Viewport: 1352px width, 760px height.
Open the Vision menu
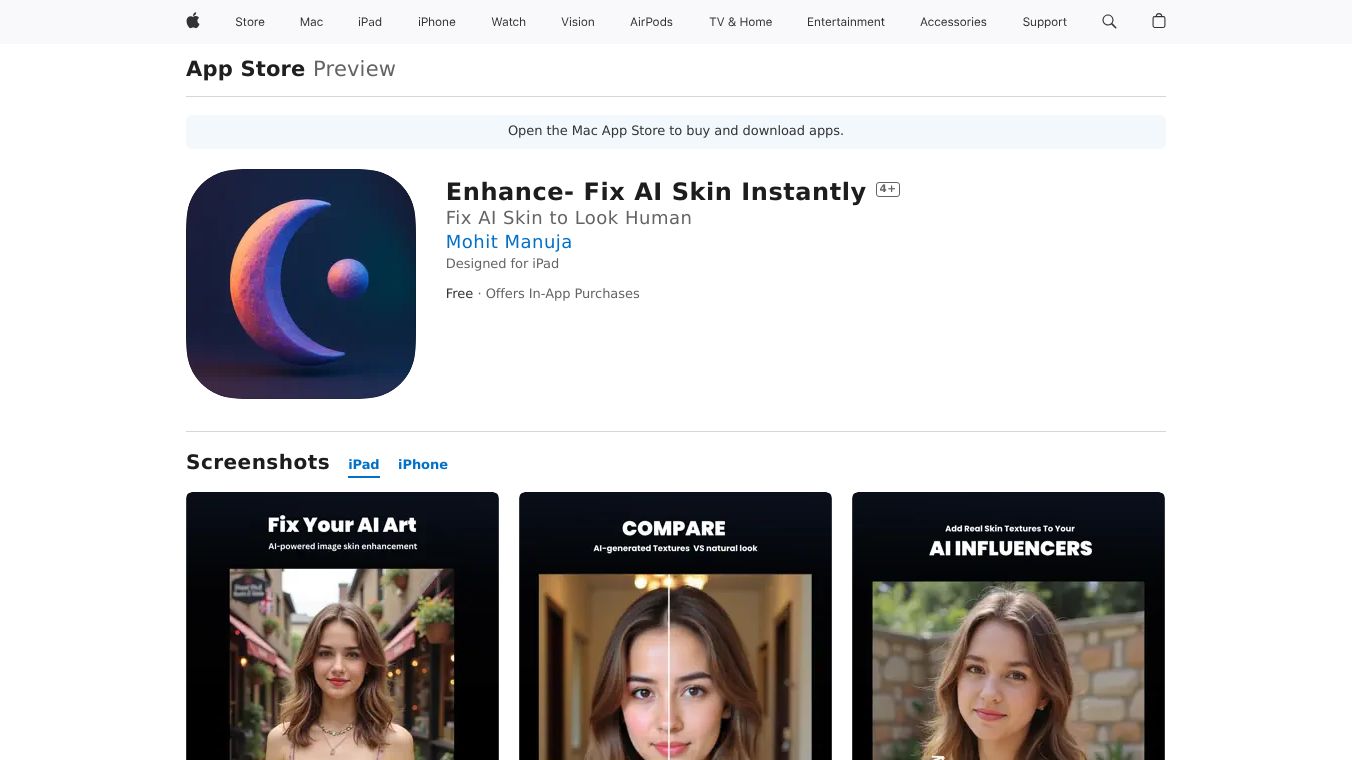[x=578, y=22]
